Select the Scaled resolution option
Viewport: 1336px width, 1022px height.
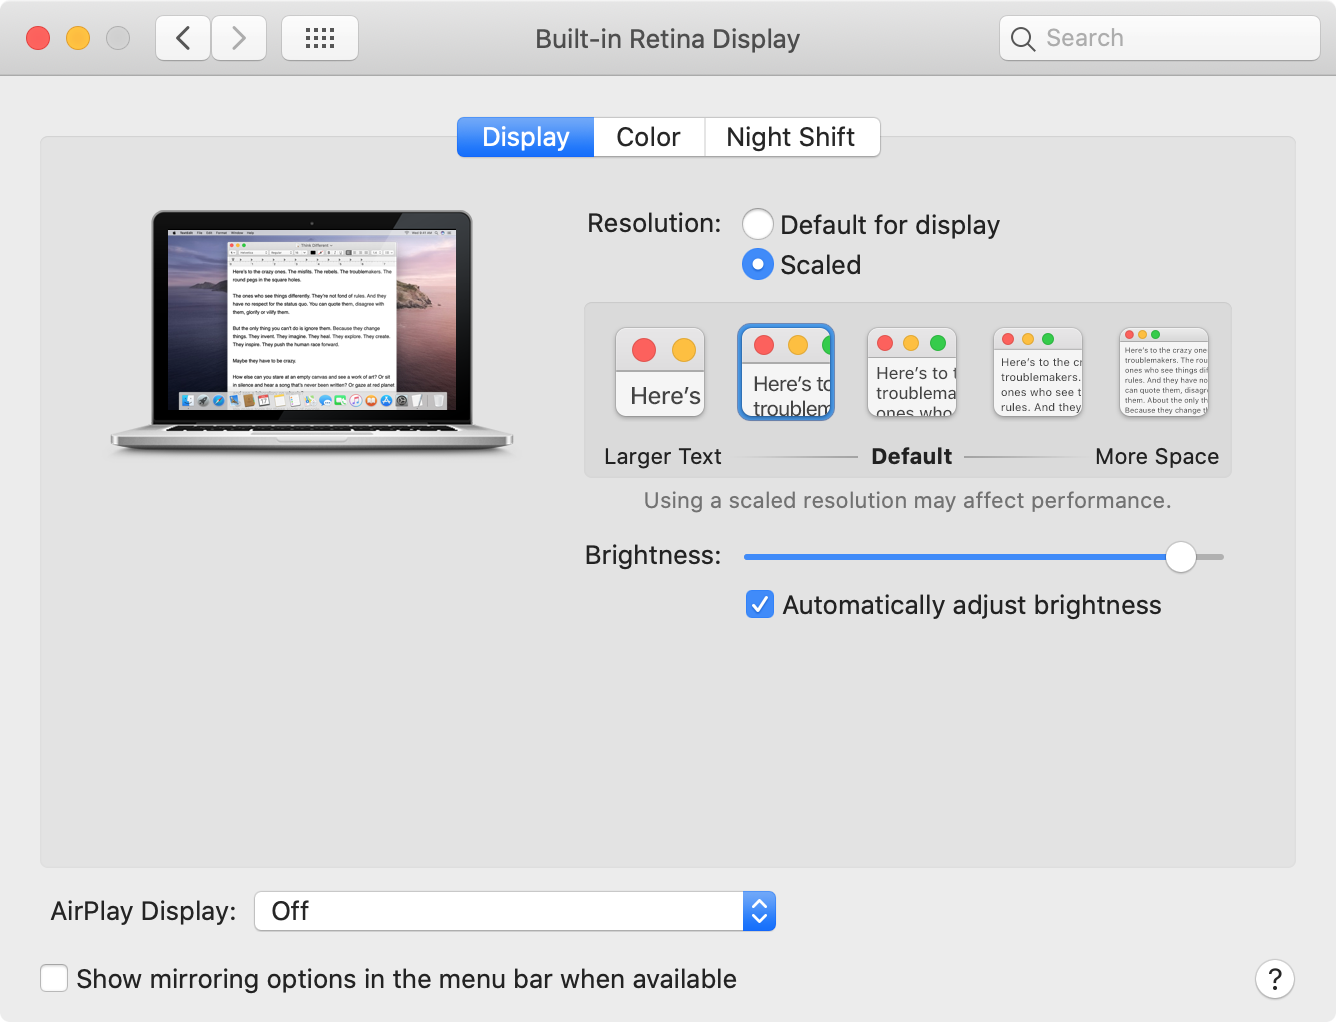(758, 264)
